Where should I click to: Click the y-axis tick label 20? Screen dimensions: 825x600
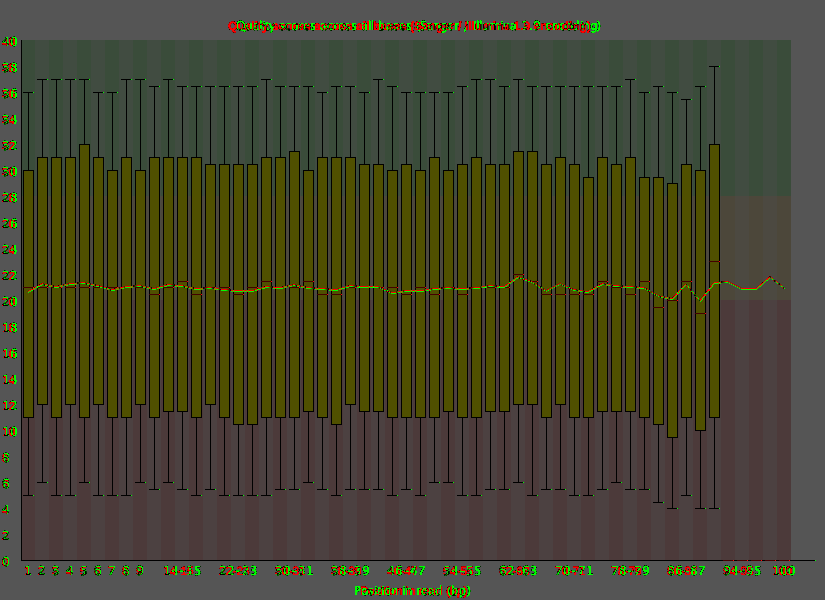(9, 301)
